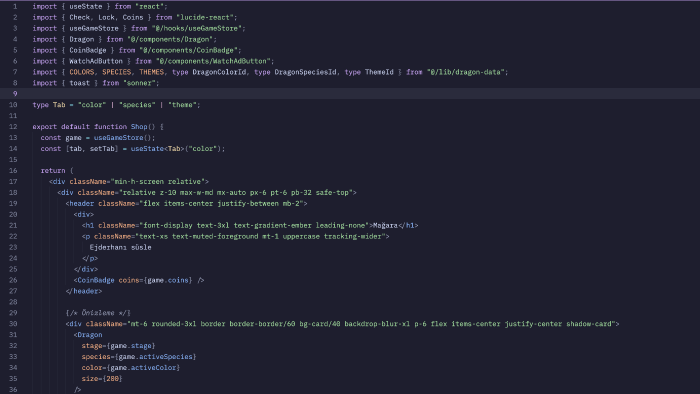Click the "@/components/CoinBadge" import path
Image resolution: width=700 pixels, height=394 pixels.
click(188, 50)
